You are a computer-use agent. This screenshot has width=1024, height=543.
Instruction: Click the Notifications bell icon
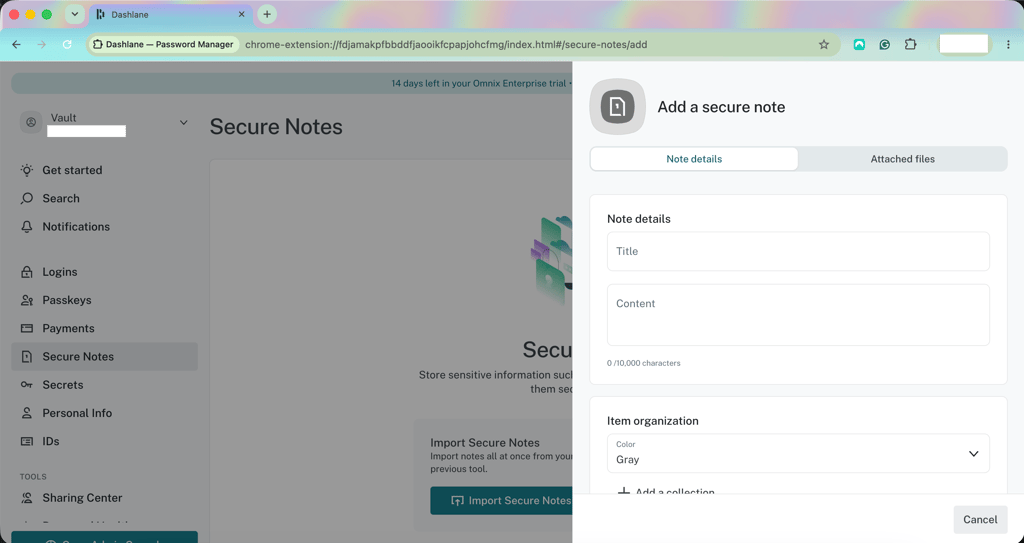click(27, 227)
